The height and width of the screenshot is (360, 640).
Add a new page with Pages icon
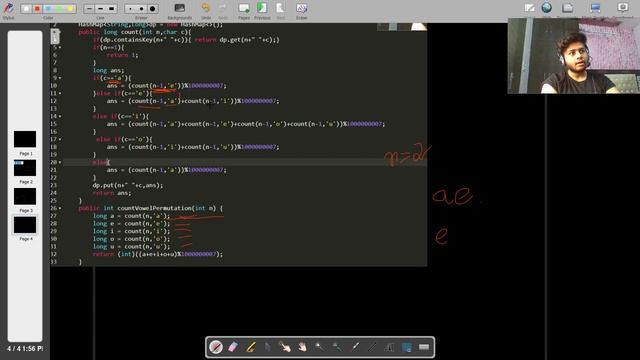point(244,8)
